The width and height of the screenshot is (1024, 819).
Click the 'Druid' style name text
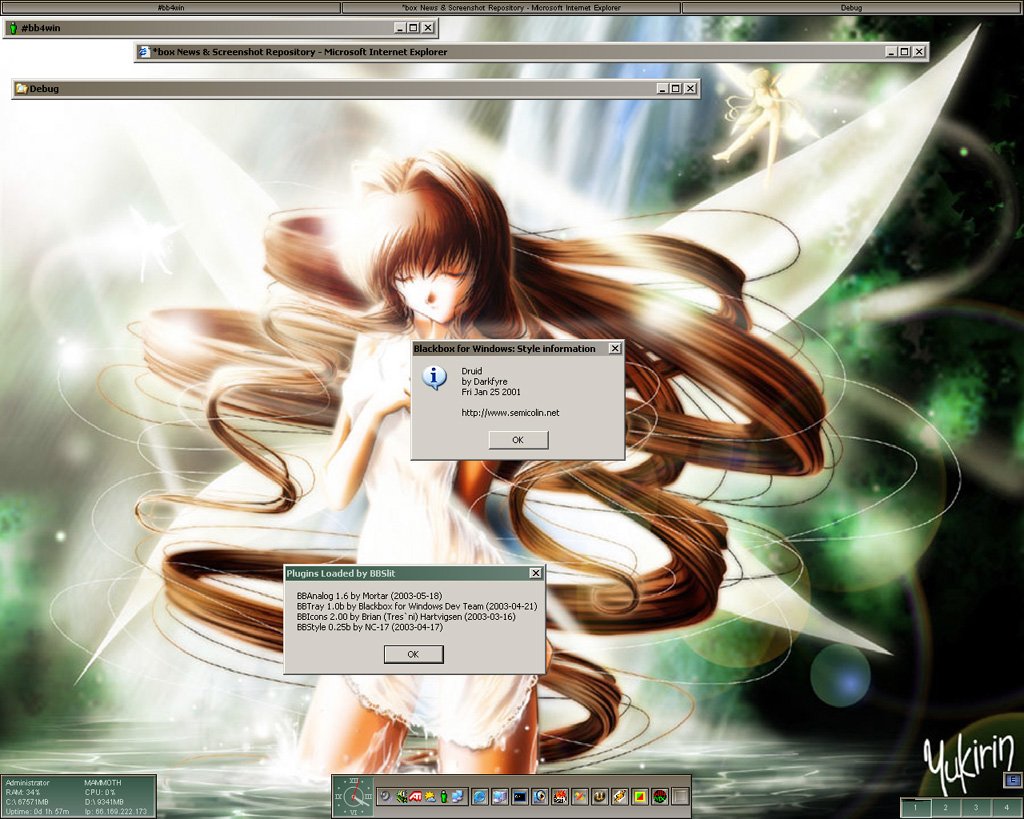point(472,371)
